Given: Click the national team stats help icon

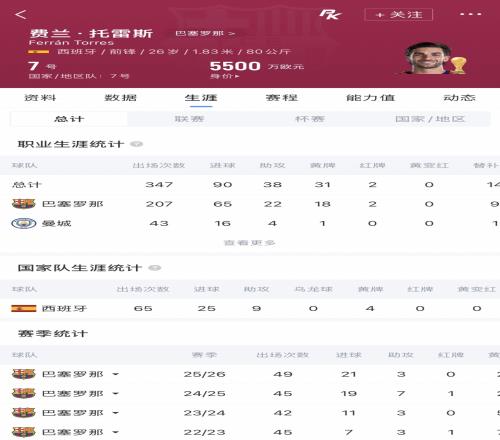Looking at the screenshot, I should coord(154,268).
